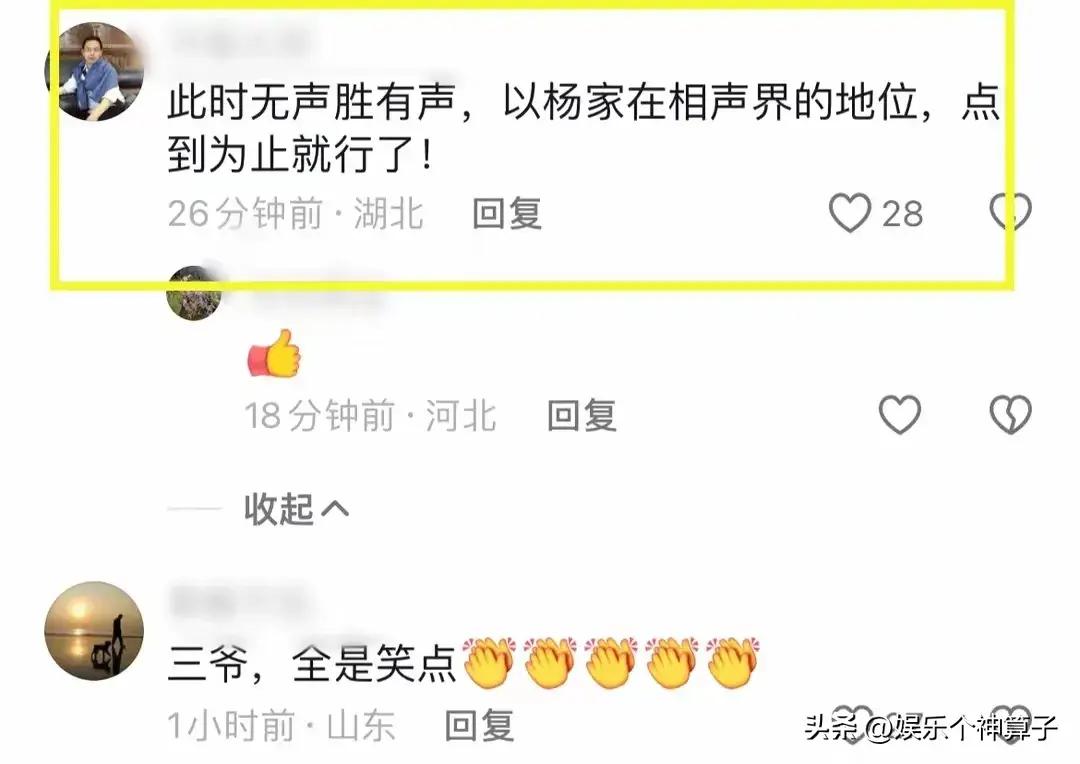Reply to the 26分钟前 Hubei comment
Screen dimensions: 1080x764
point(507,214)
